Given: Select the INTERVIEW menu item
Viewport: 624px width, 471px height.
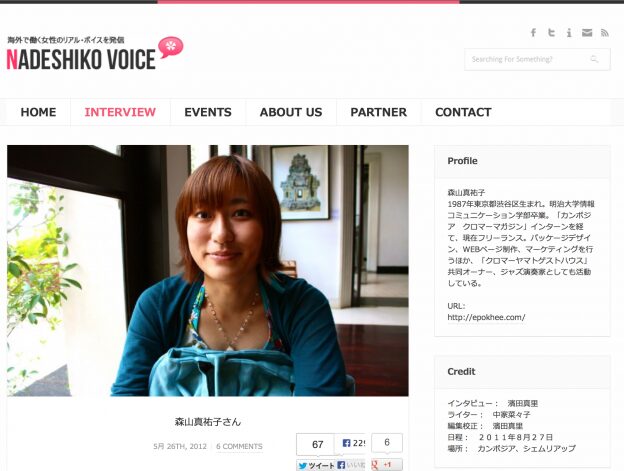Looking at the screenshot, I should [x=120, y=112].
